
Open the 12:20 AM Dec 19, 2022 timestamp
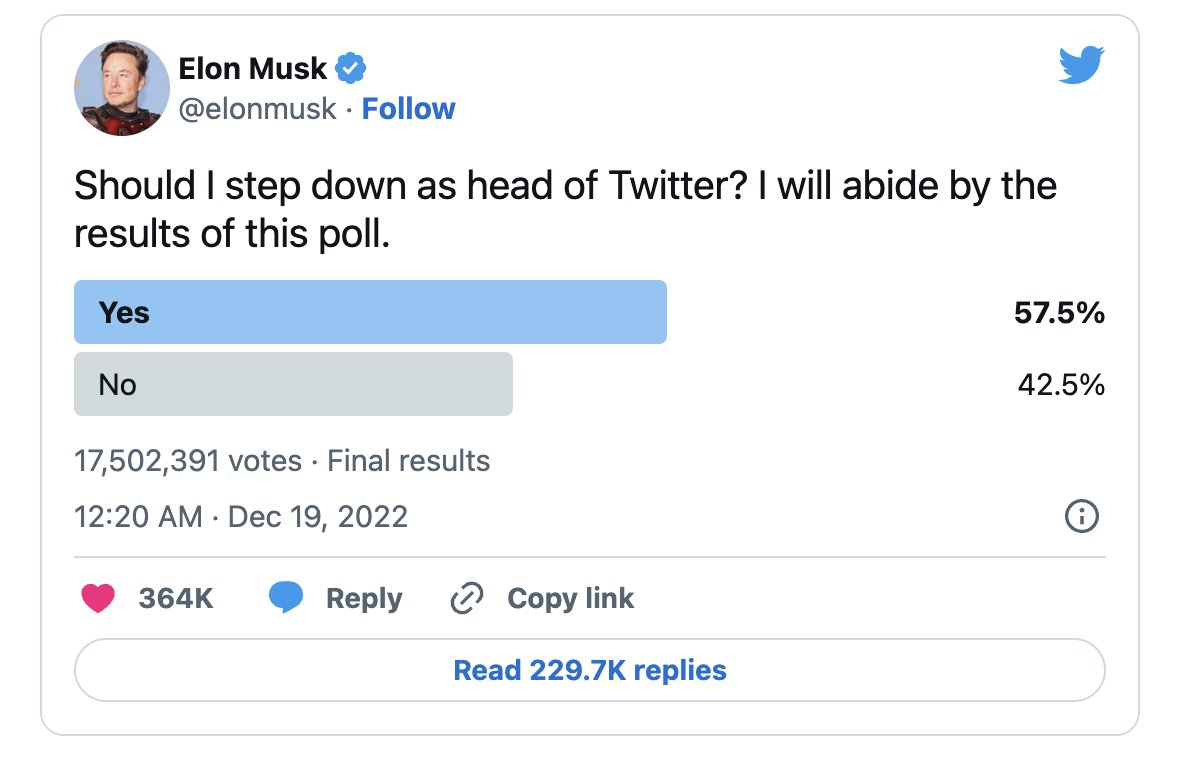tap(241, 516)
